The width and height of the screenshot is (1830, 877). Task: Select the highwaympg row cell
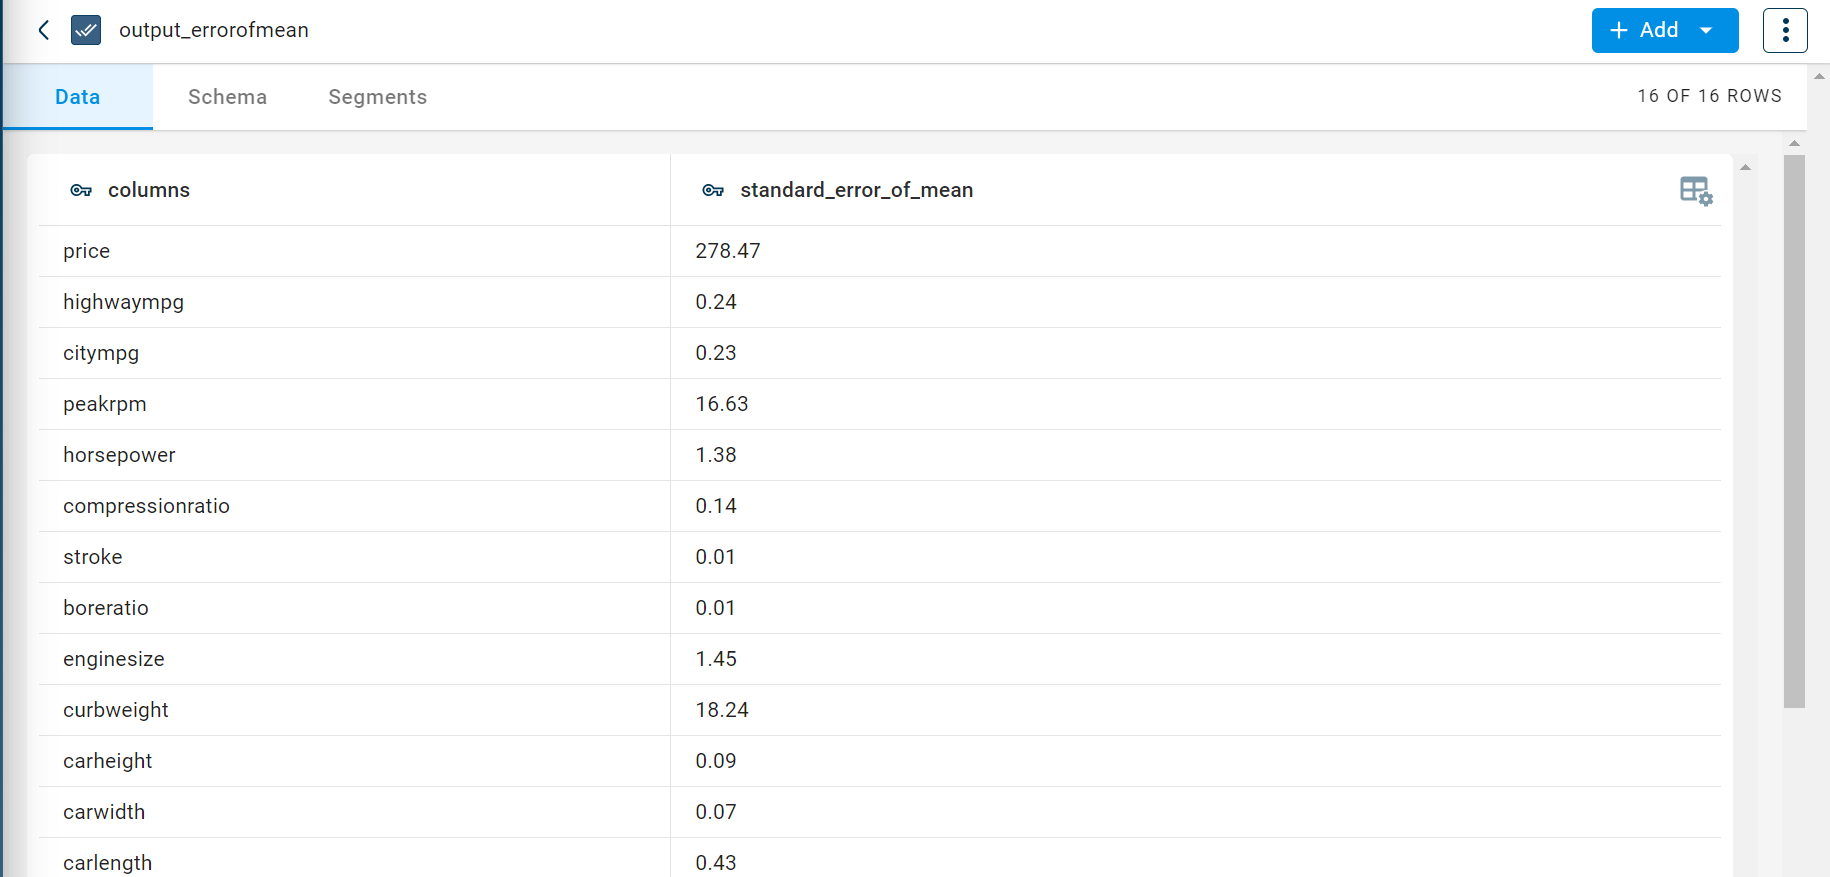(354, 302)
